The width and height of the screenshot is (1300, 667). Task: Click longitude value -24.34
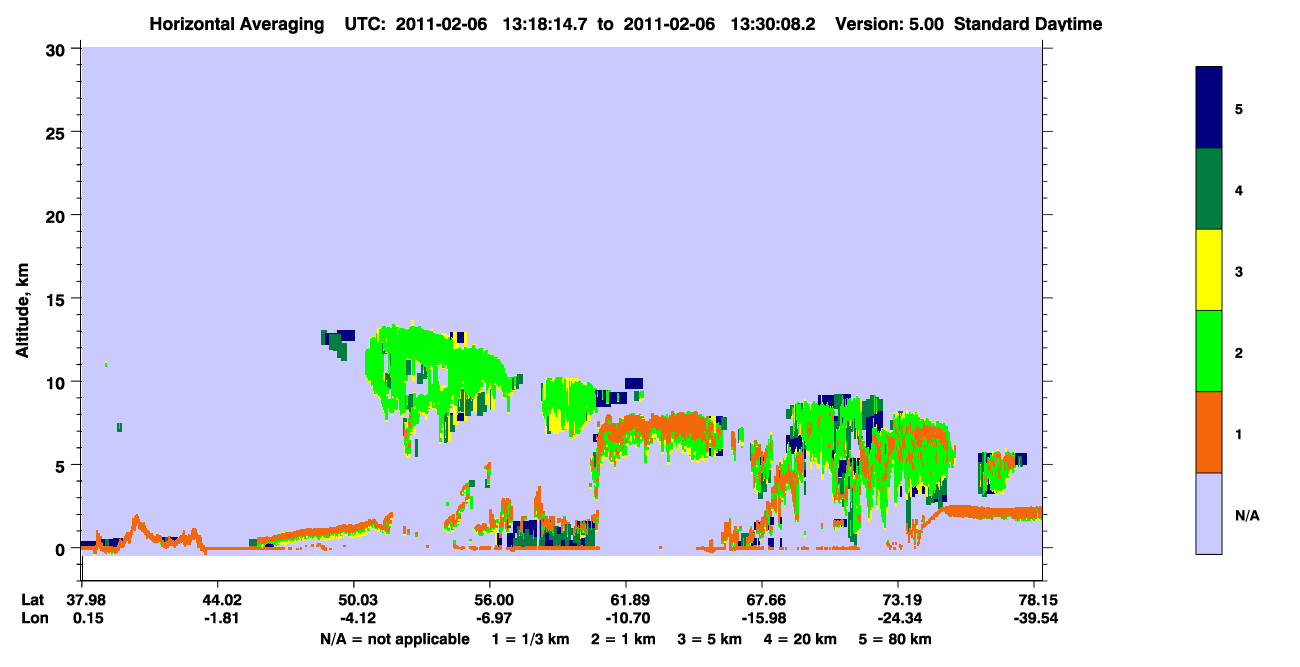[898, 618]
